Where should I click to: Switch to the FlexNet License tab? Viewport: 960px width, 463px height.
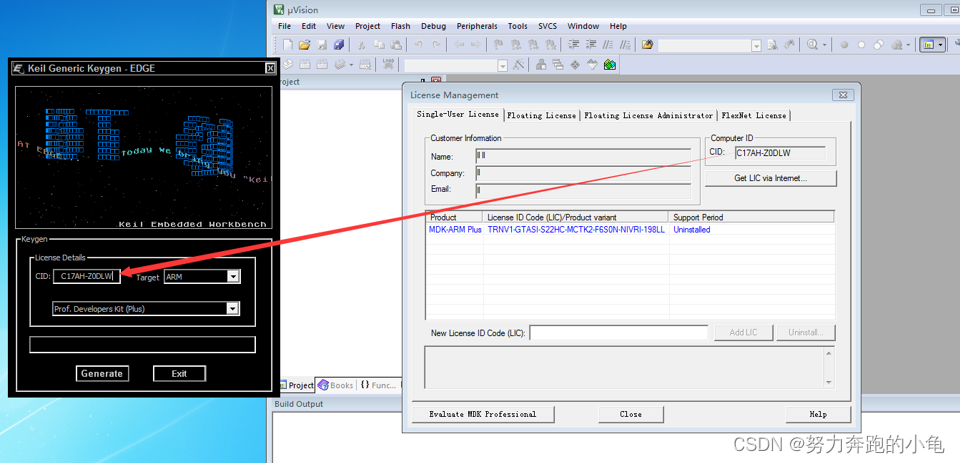[754, 115]
